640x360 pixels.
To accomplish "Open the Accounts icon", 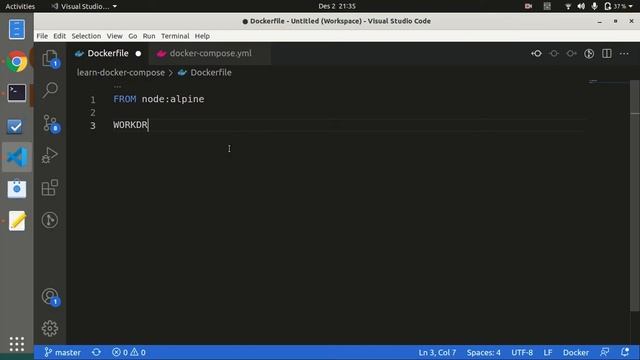I will tap(50, 296).
